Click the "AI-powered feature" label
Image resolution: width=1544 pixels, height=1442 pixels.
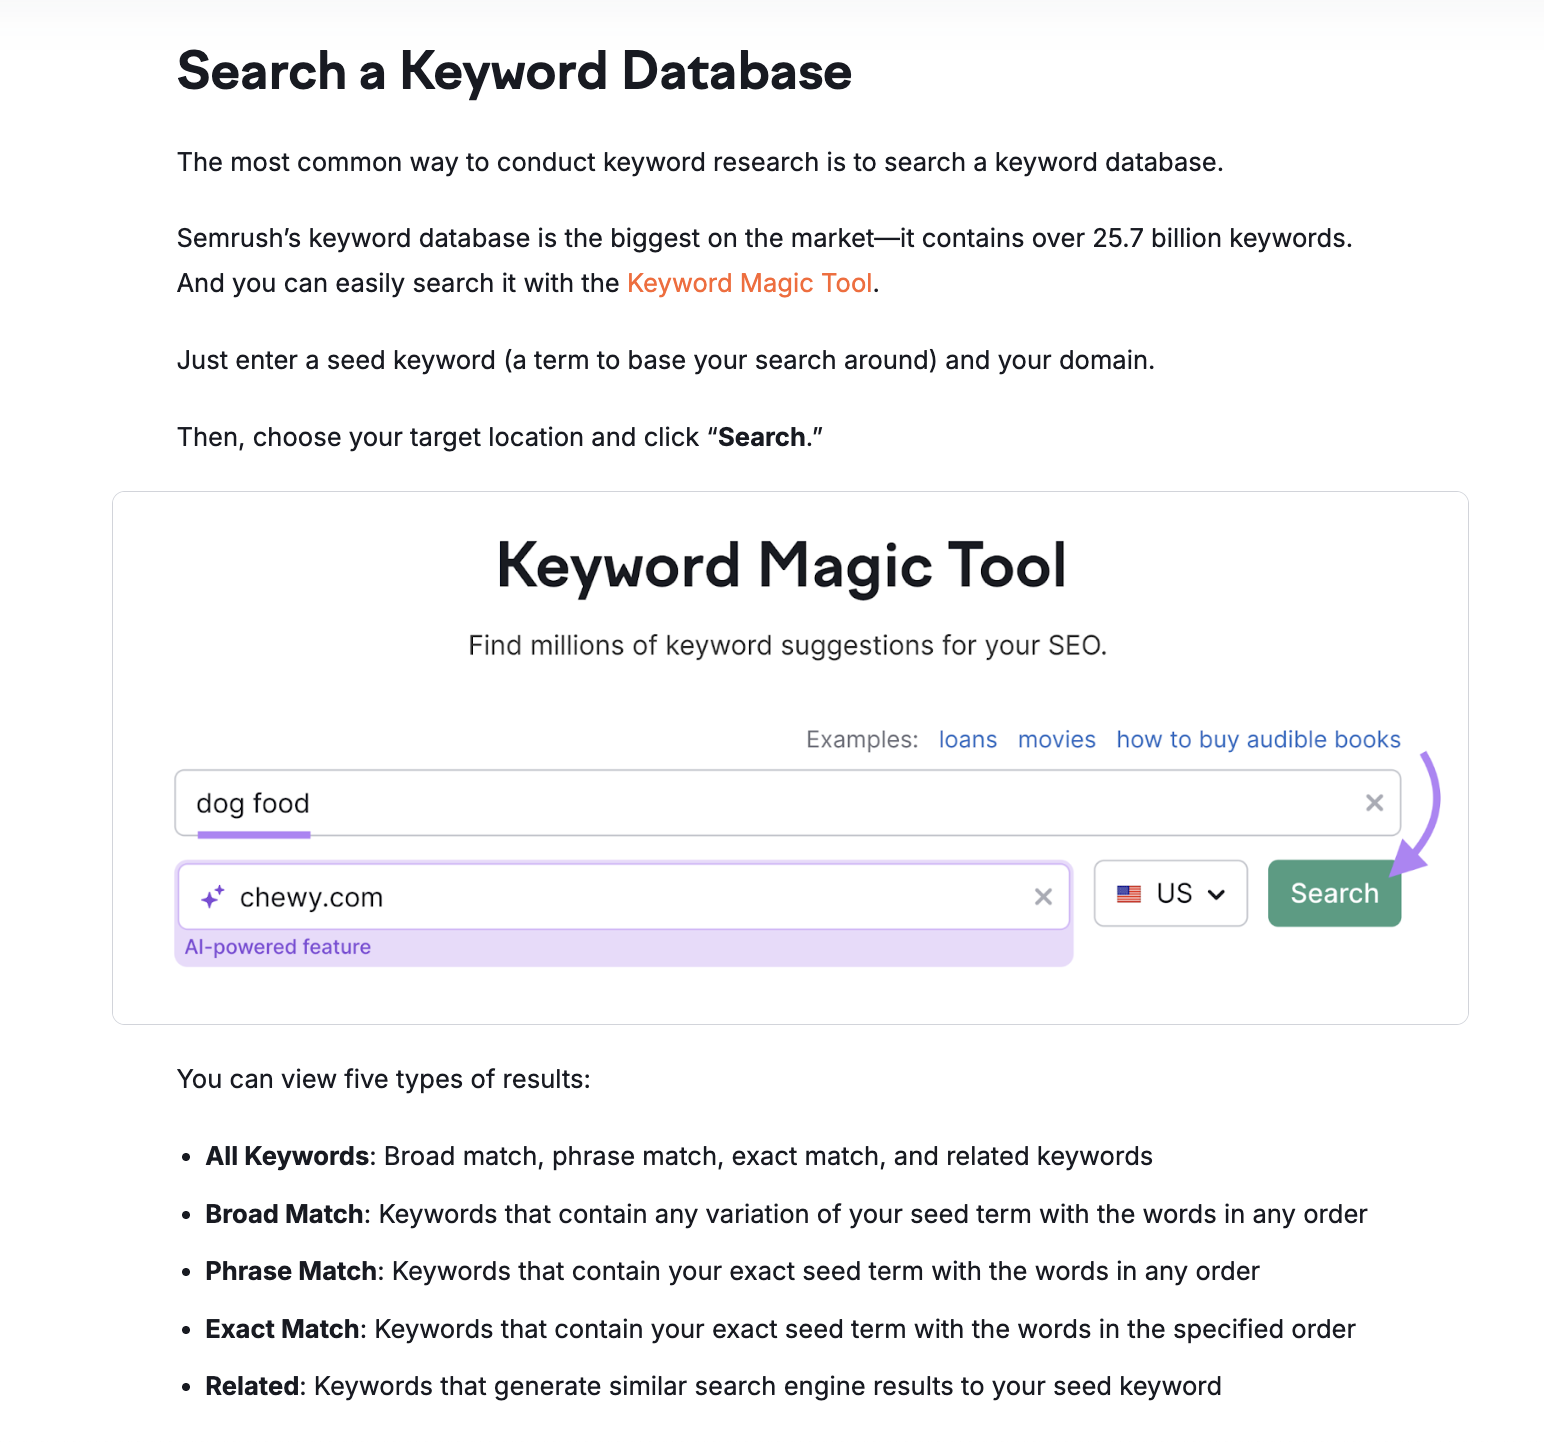[x=278, y=947]
